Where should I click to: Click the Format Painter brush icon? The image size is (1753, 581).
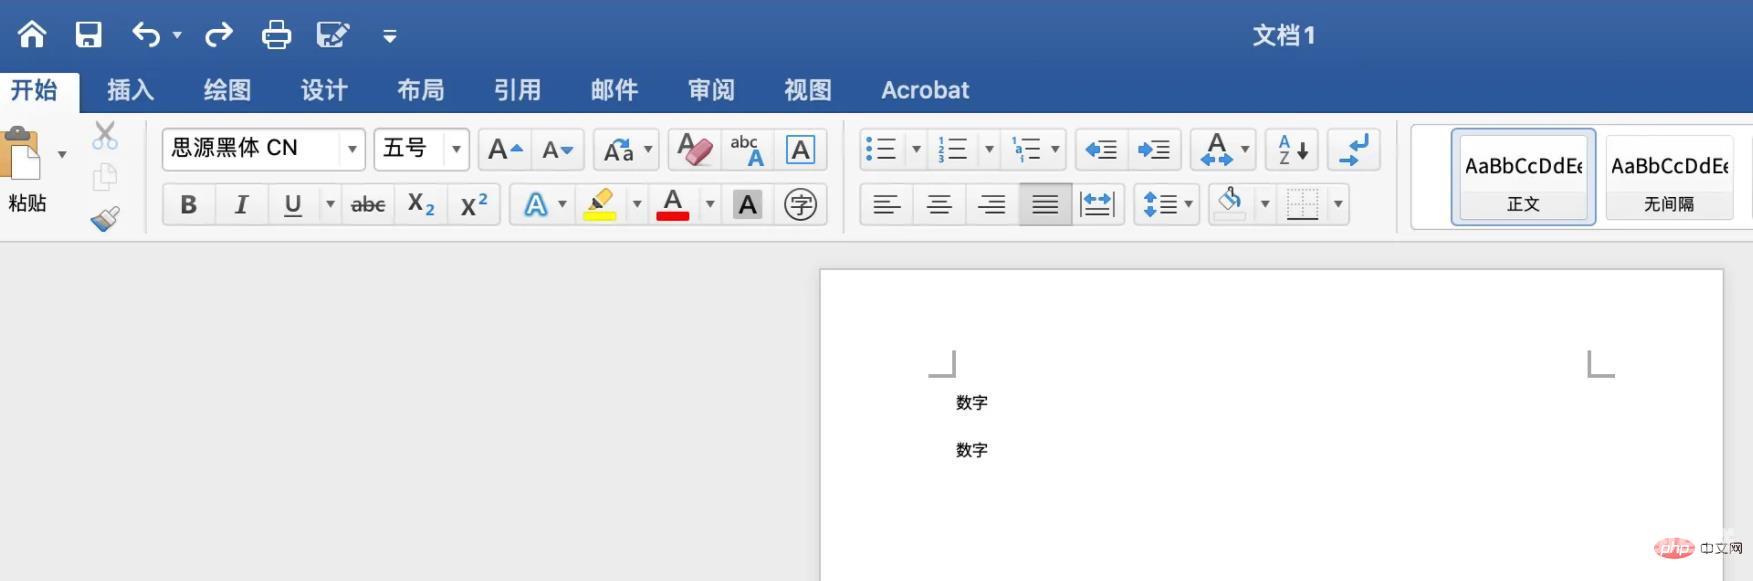[x=105, y=219]
